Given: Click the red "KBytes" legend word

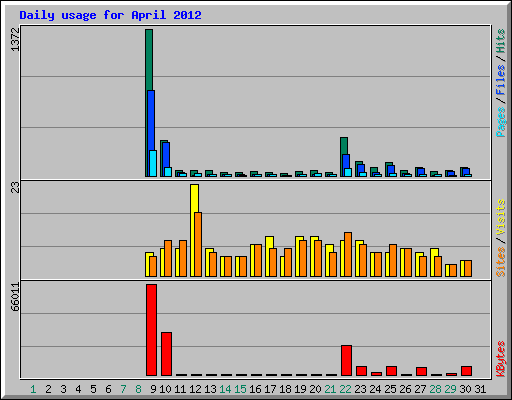Looking at the screenshot, I should (501, 359).
